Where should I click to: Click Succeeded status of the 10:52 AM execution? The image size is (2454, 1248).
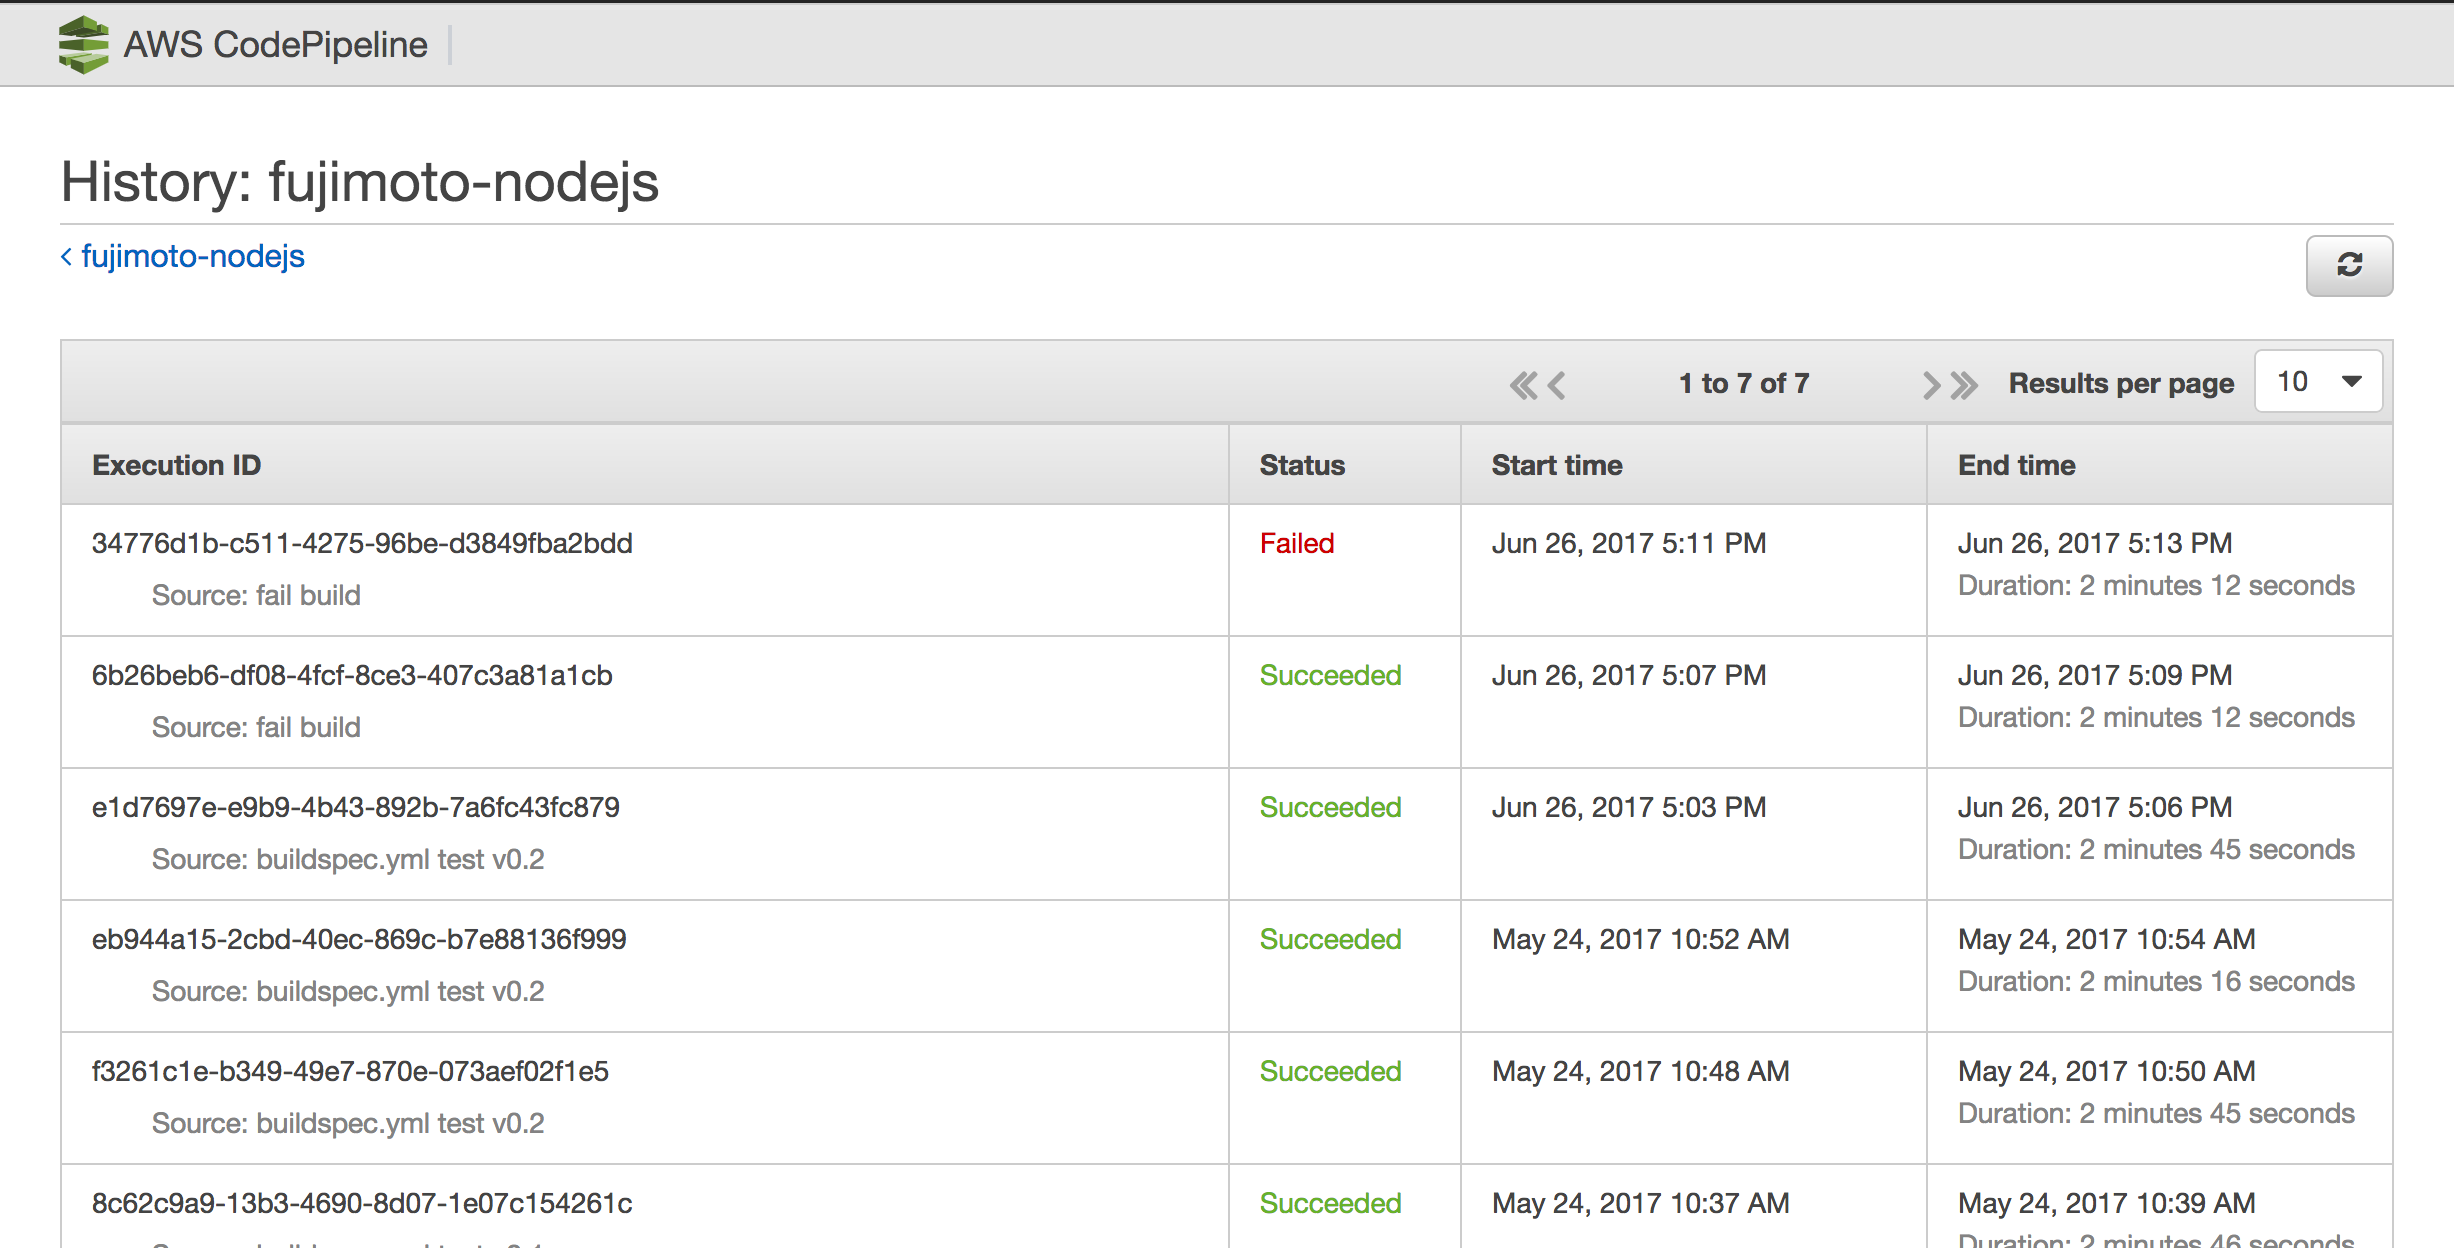click(x=1330, y=939)
